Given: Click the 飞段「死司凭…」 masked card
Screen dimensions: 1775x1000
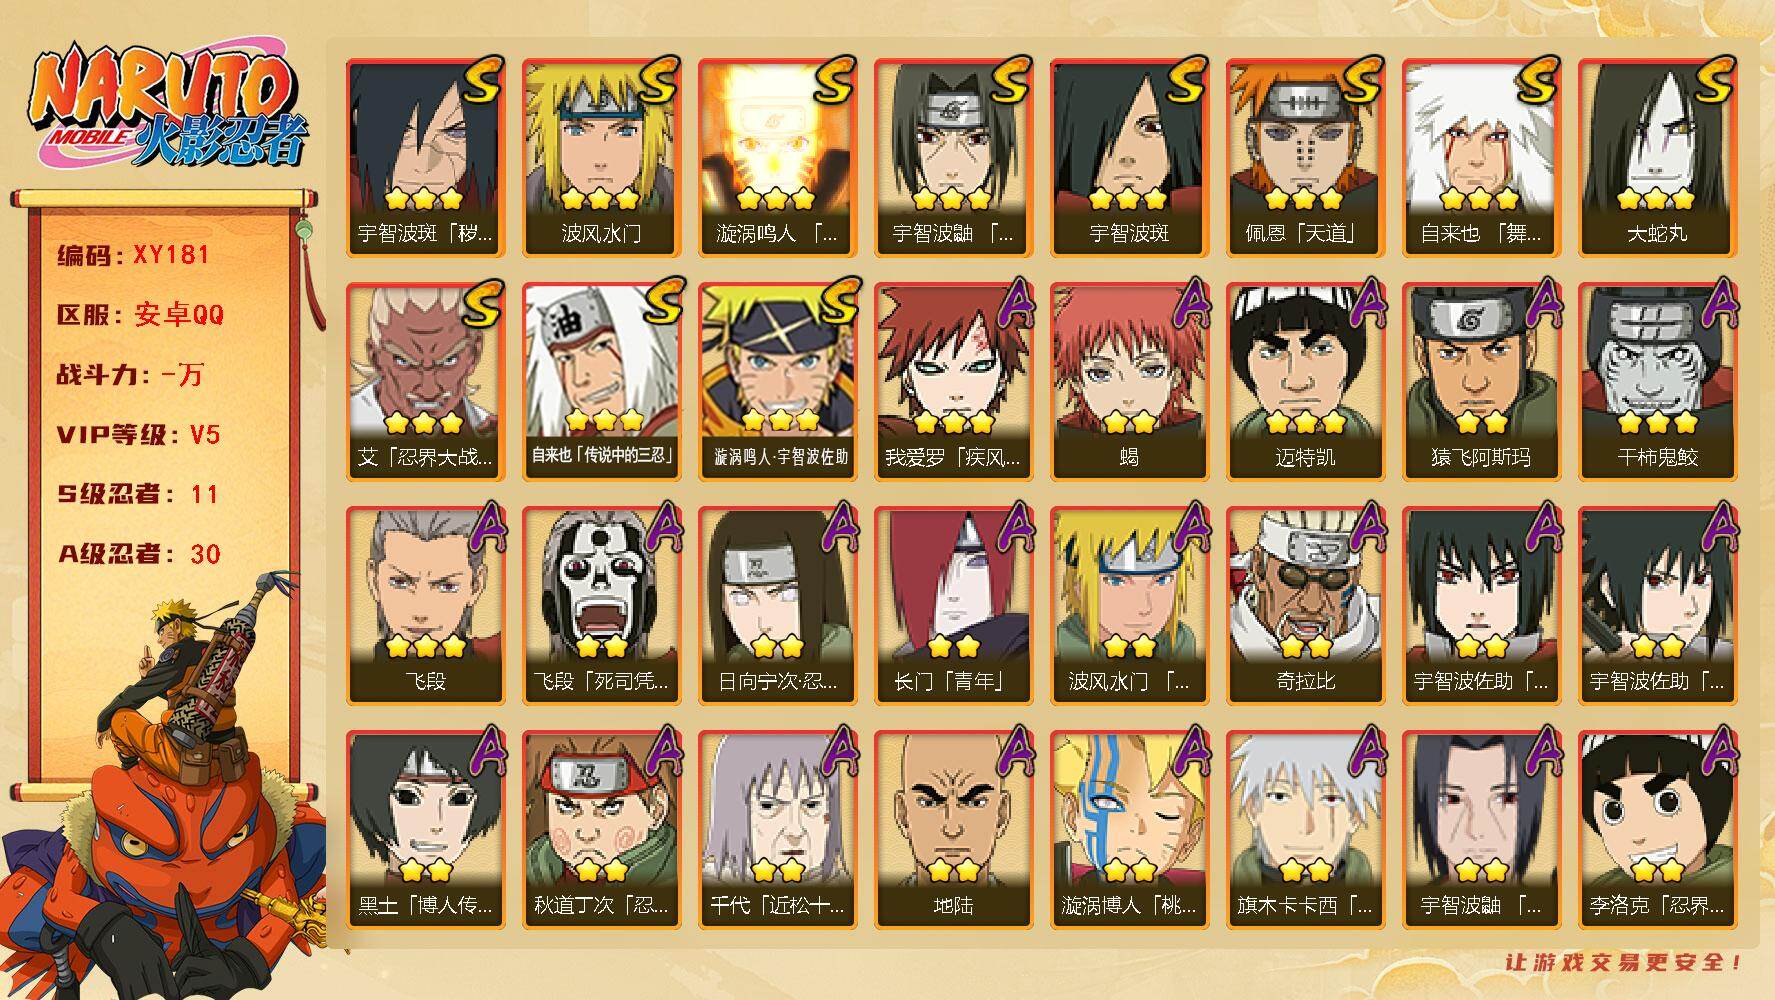Looking at the screenshot, I should pos(601,606).
